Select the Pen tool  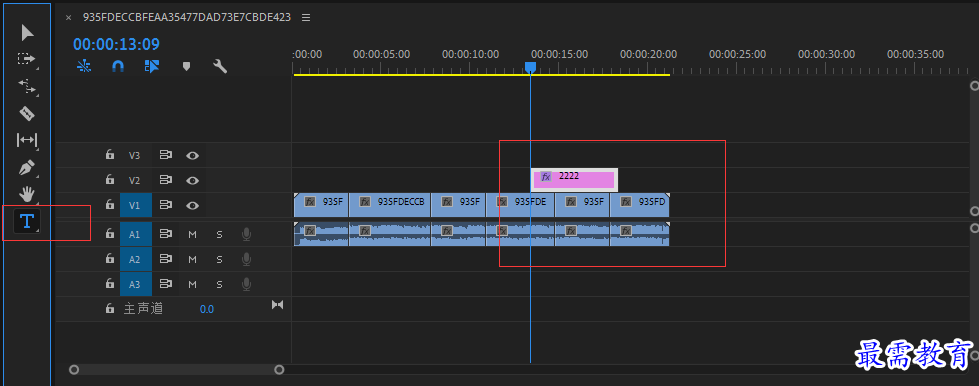point(27,167)
